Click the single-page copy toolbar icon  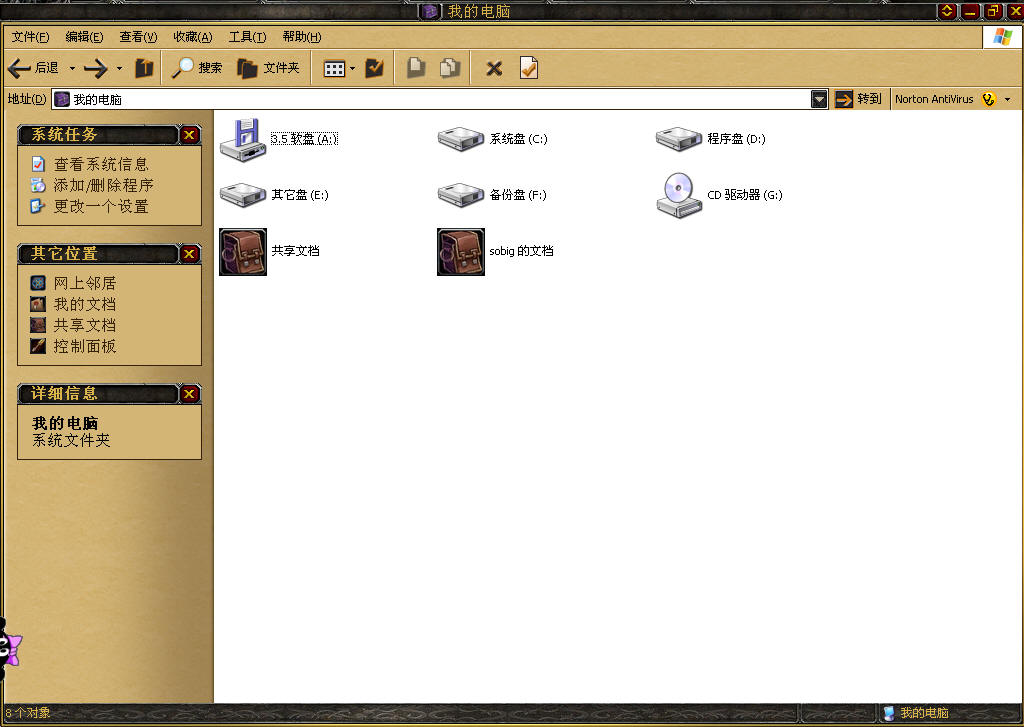click(x=415, y=68)
